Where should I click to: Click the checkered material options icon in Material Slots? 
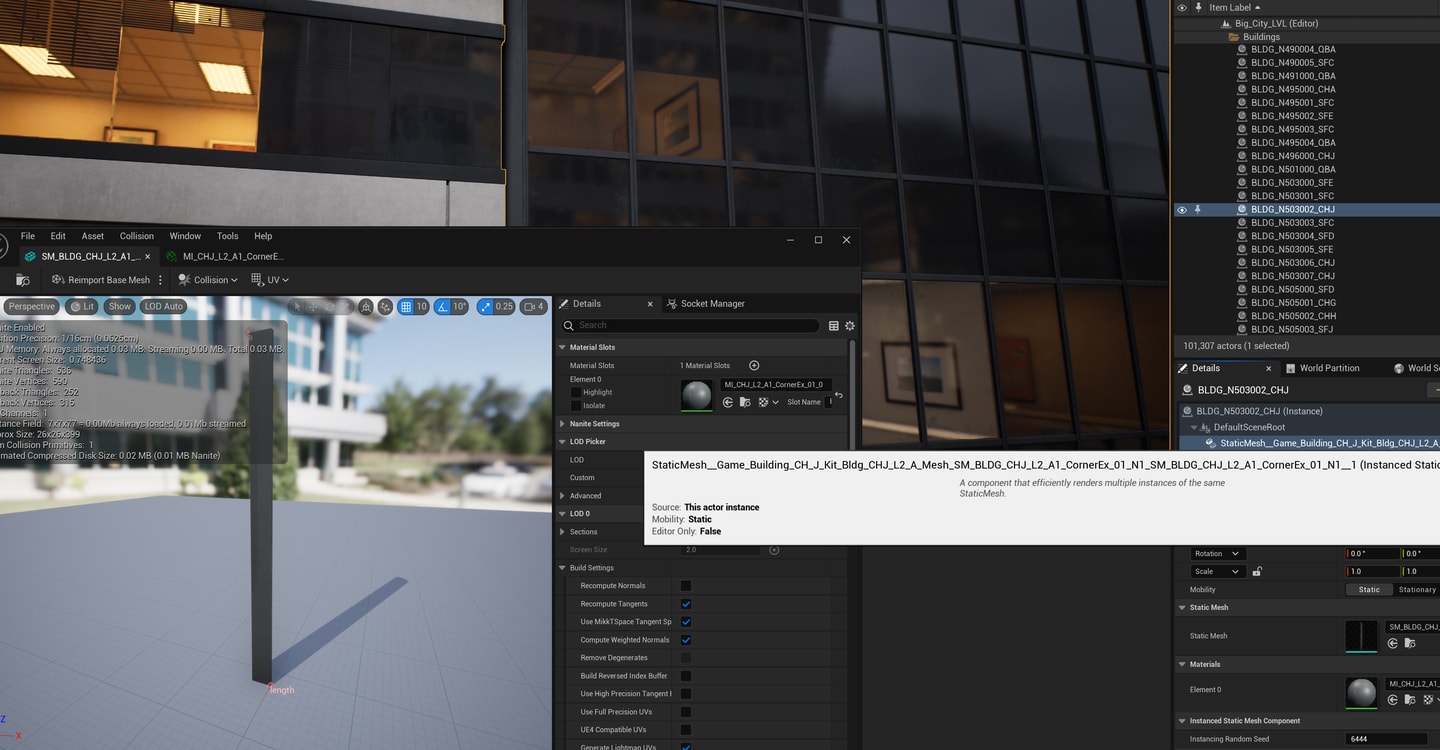[x=763, y=402]
